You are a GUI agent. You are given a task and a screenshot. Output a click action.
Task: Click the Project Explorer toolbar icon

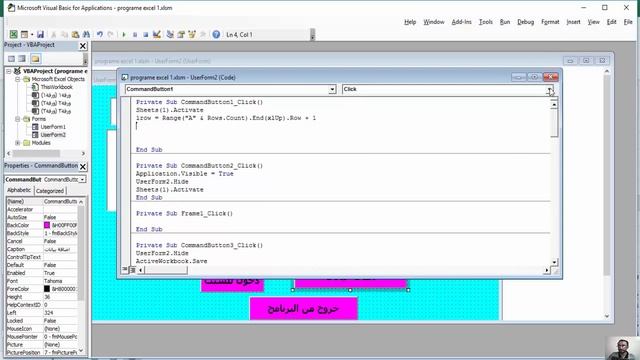170,35
